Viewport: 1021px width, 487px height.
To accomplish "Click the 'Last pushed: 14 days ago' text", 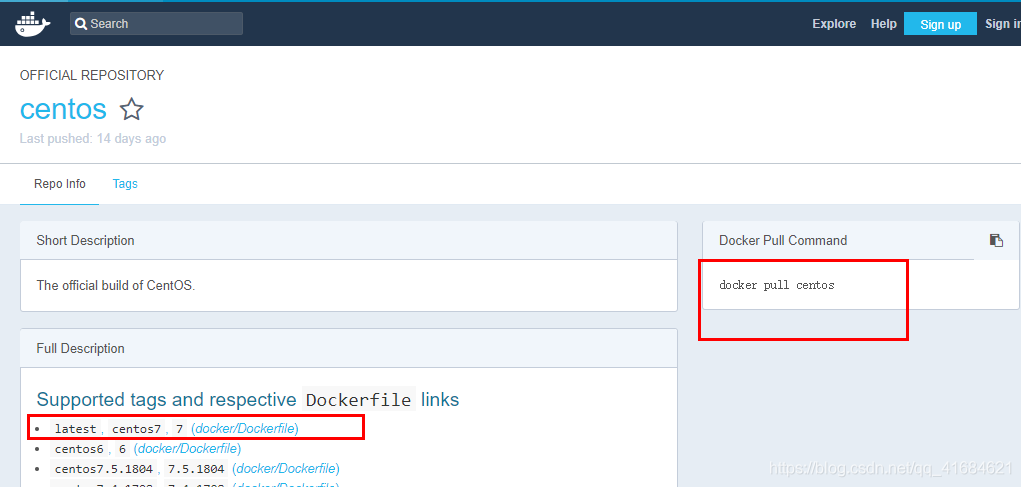I will 92,139.
